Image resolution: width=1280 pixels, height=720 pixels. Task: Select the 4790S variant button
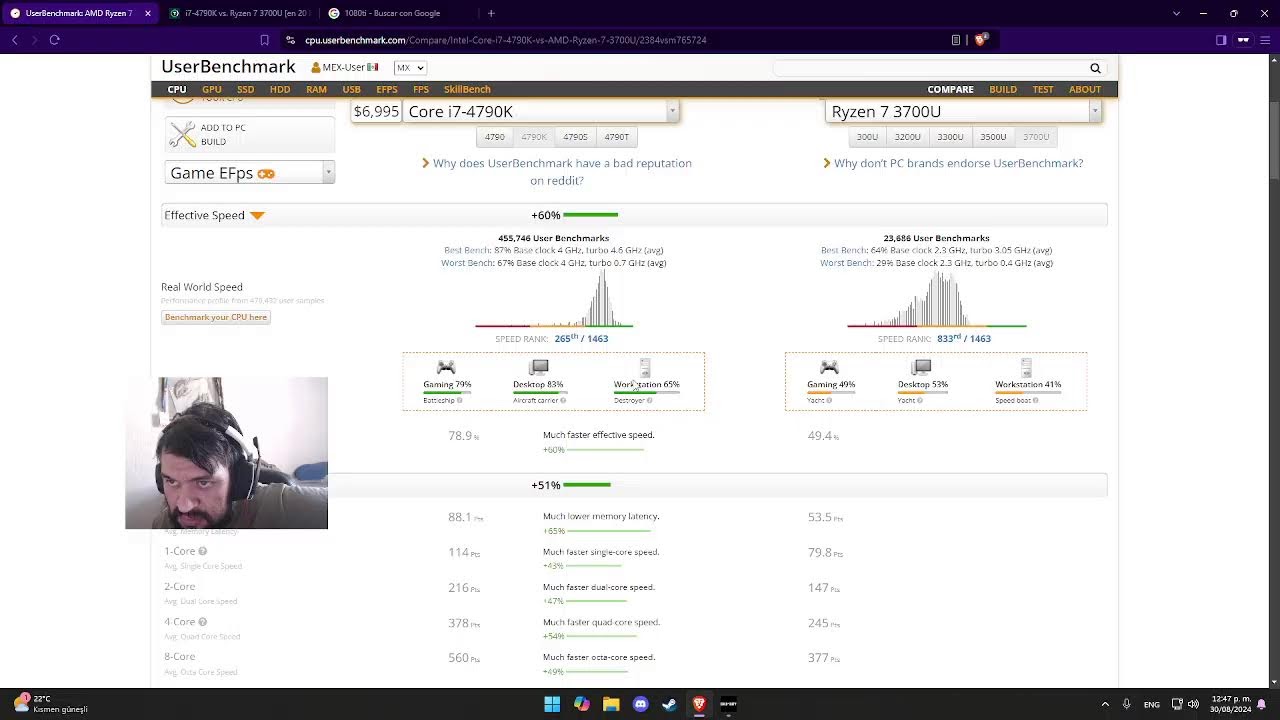point(575,137)
